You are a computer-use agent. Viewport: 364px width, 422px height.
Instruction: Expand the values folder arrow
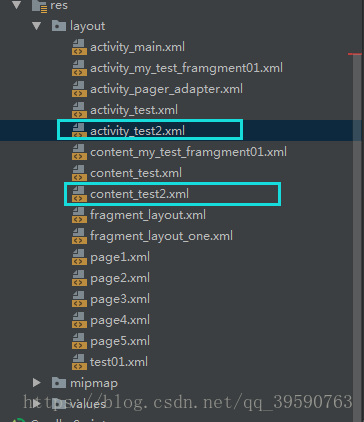37,404
